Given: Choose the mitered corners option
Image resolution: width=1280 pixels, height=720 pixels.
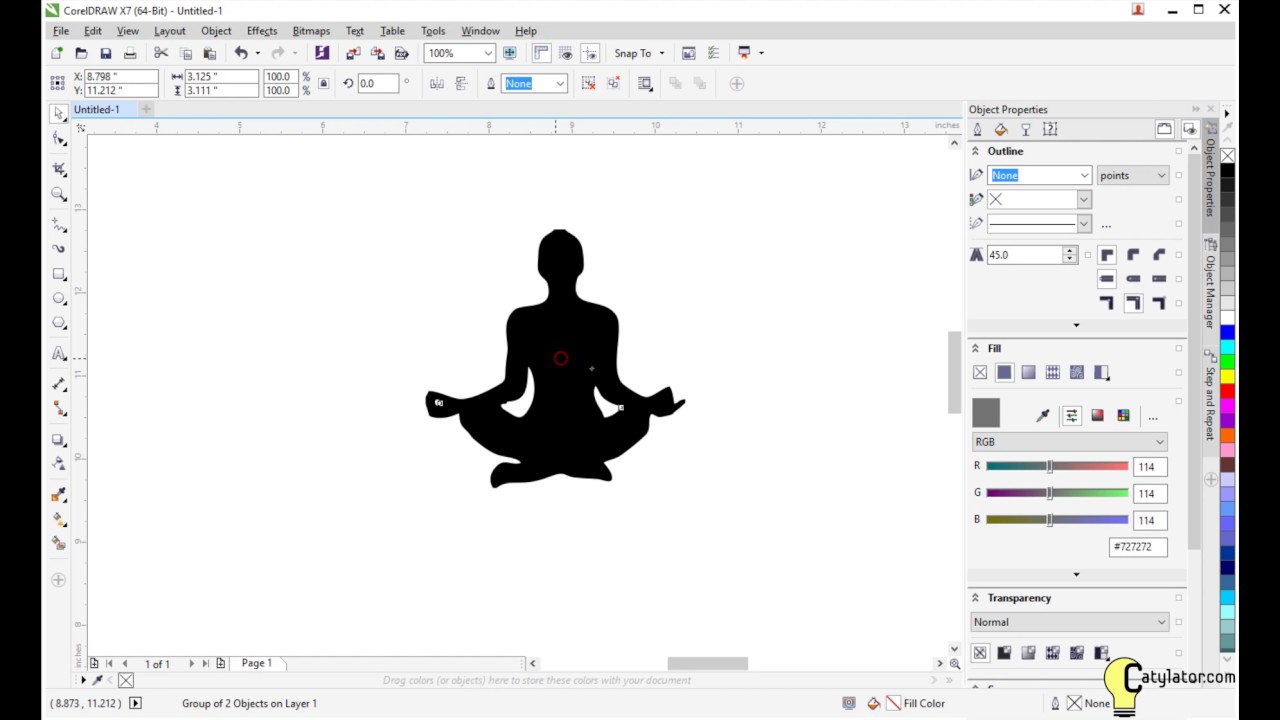Looking at the screenshot, I should (1107, 255).
